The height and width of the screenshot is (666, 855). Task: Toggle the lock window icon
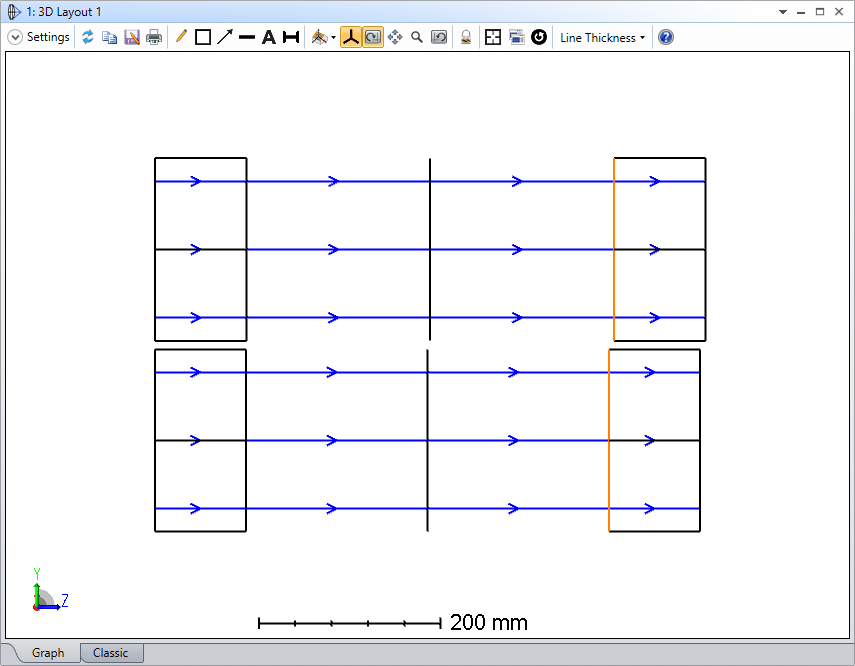466,37
